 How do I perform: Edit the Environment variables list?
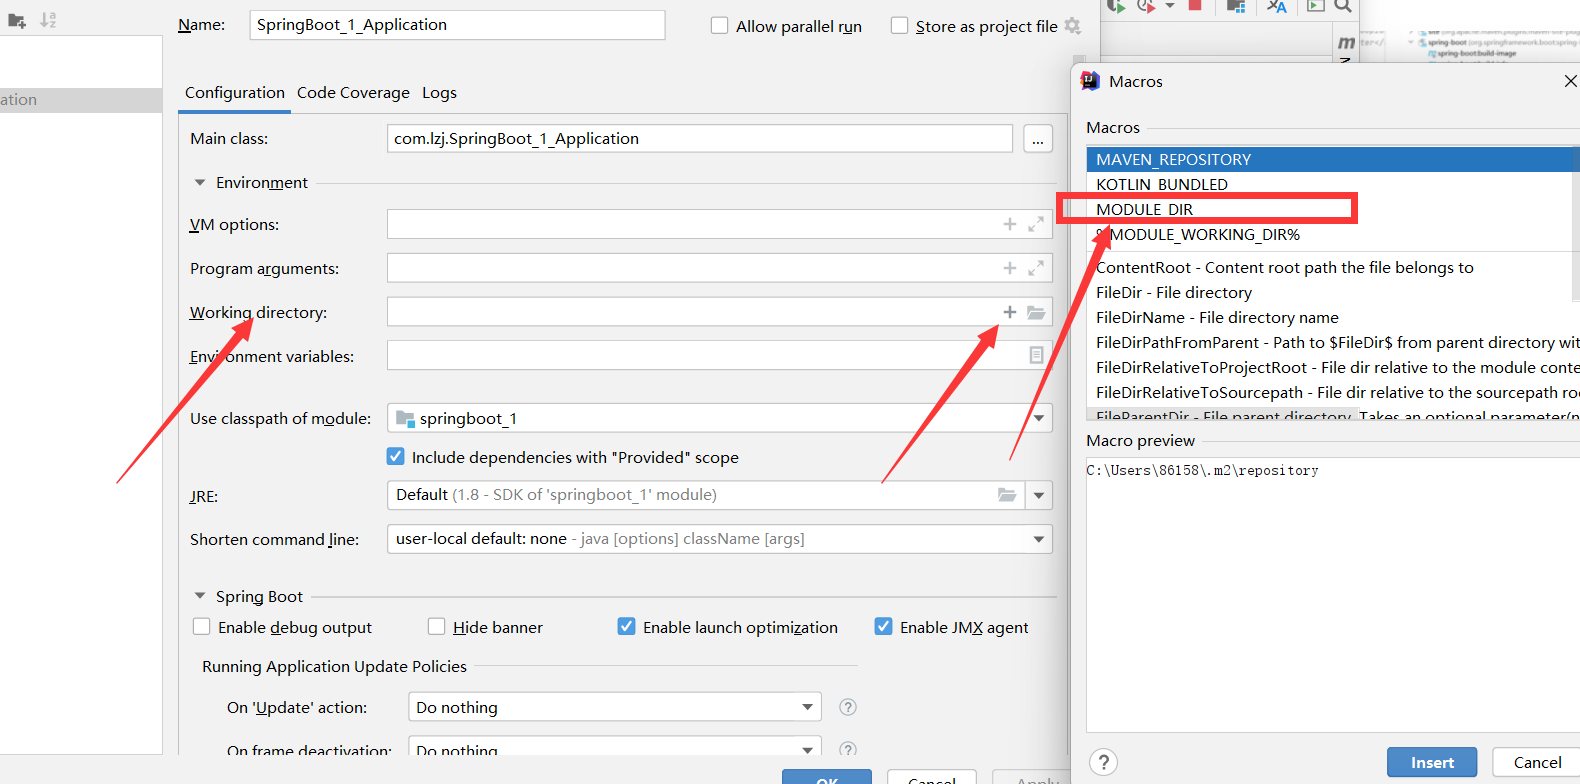(1036, 355)
